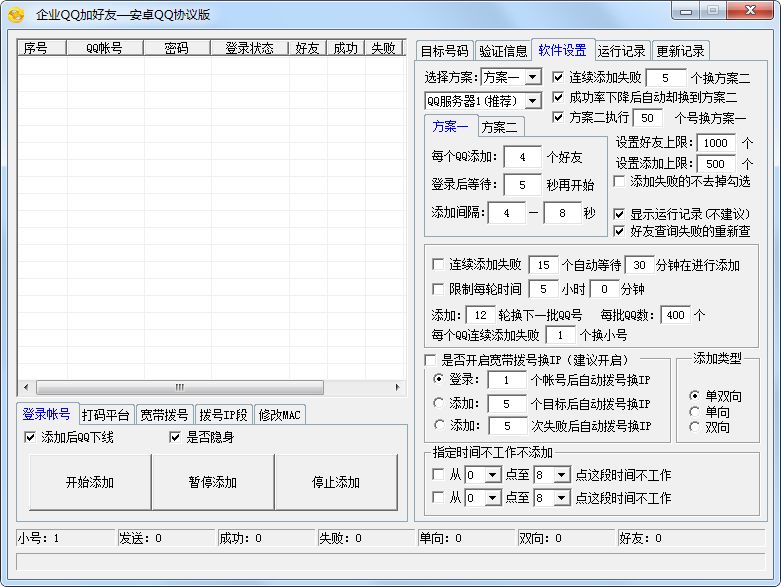Viewport: 781px width, 587px height.
Task: Click the 添加 轮换下一批QQ号 field showing 12
Action: click(481, 315)
